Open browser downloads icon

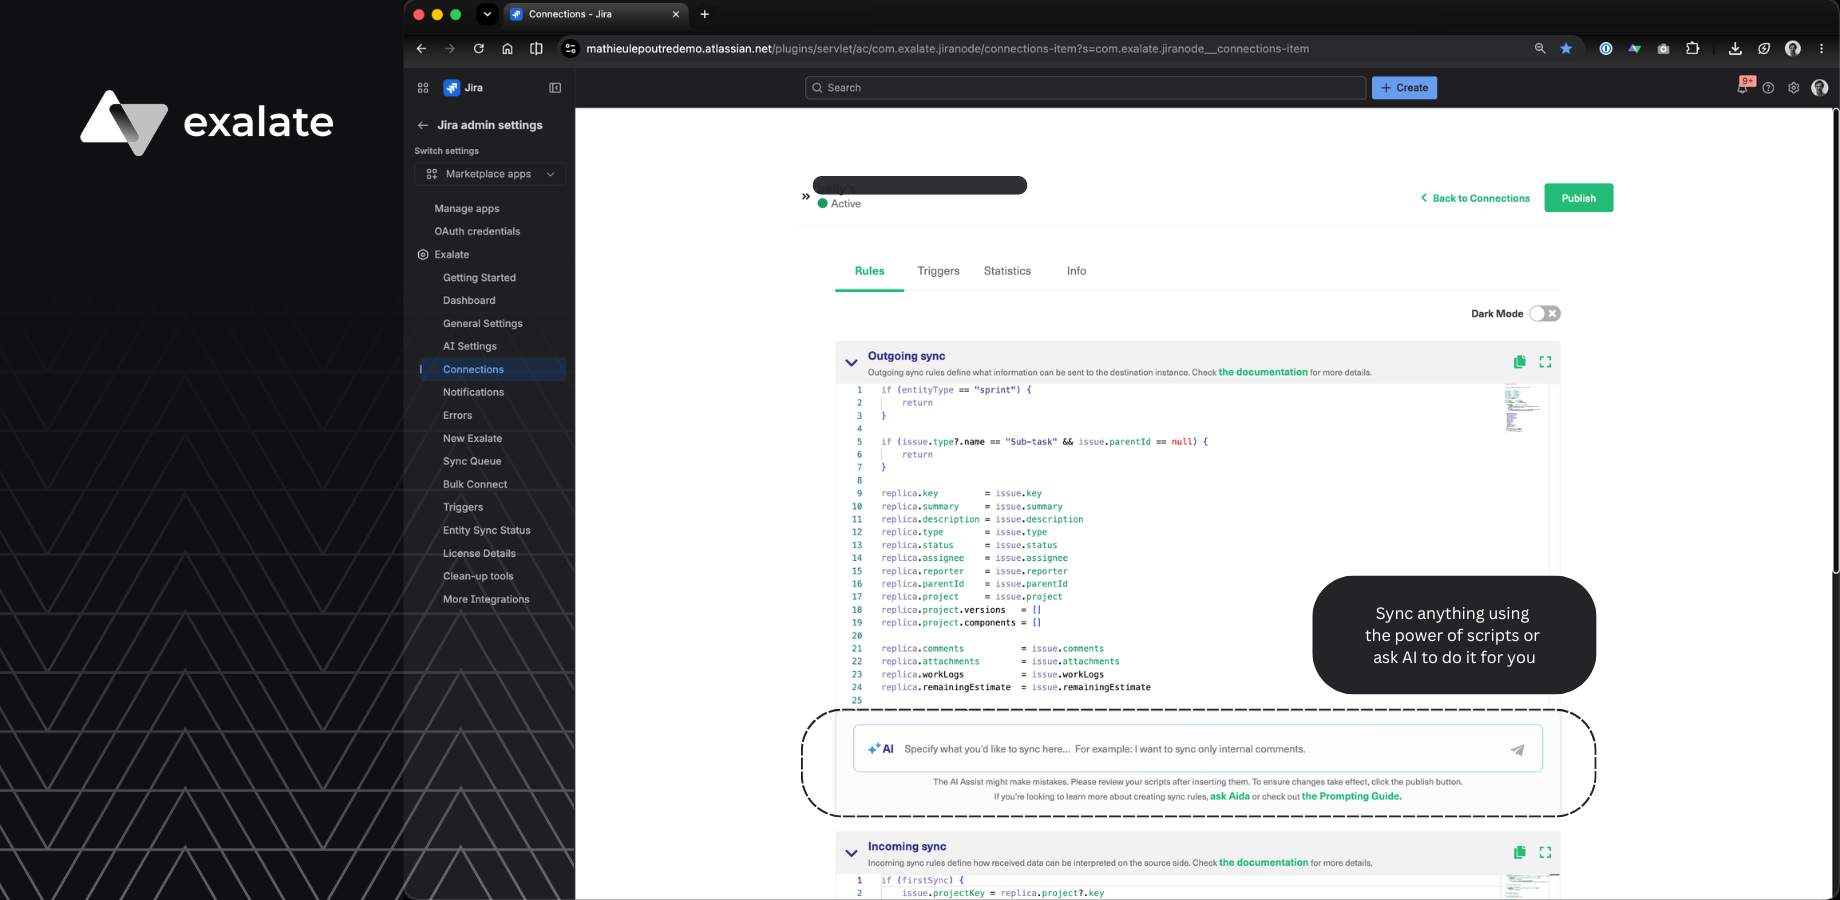pyautogui.click(x=1735, y=48)
